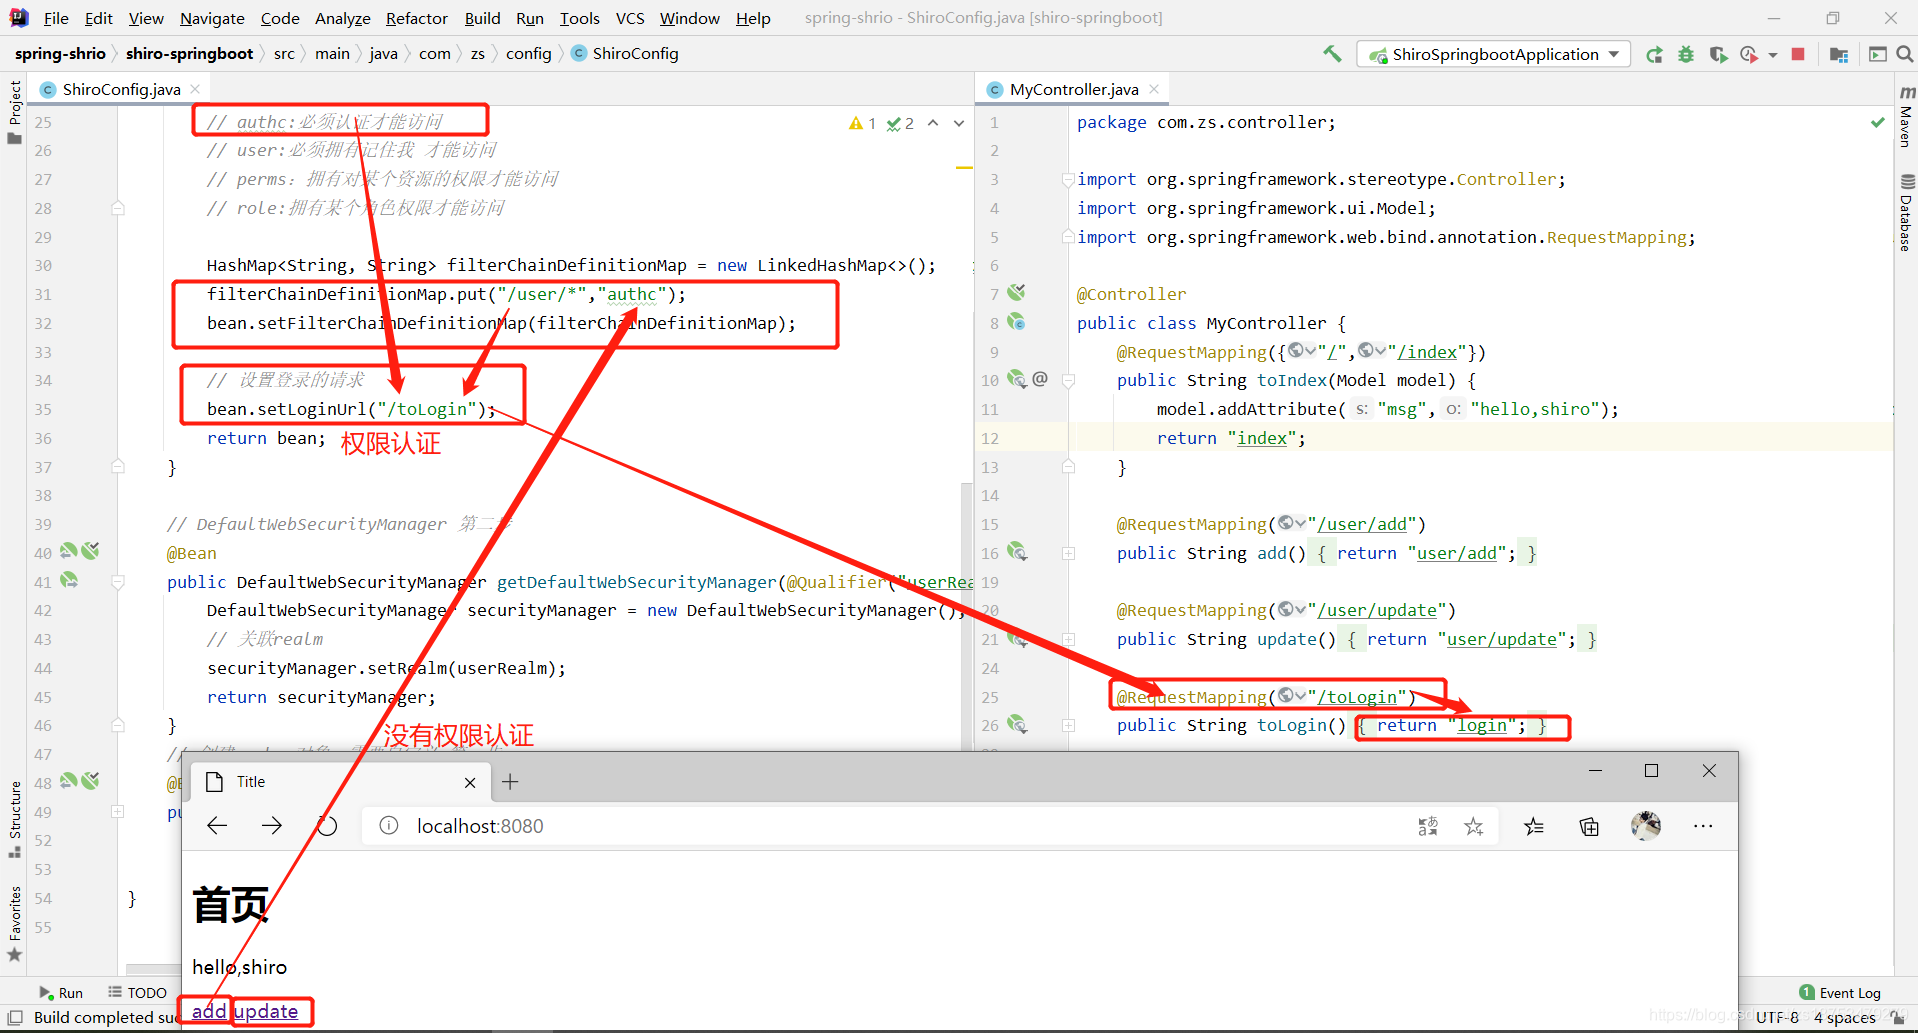Close the MyController.java tab
Viewport: 1918px width, 1033px height.
[1154, 89]
